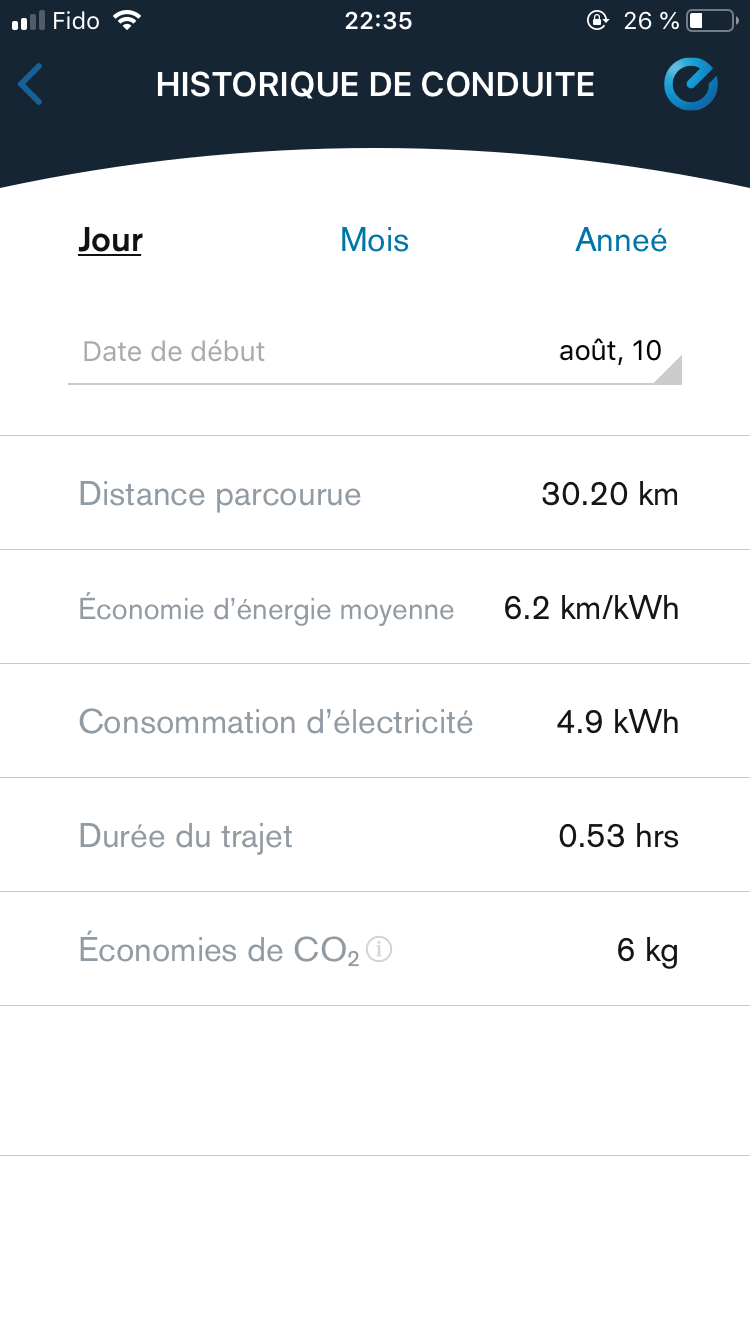Tap the Date de début field
This screenshot has width=750, height=1334.
coord(174,352)
